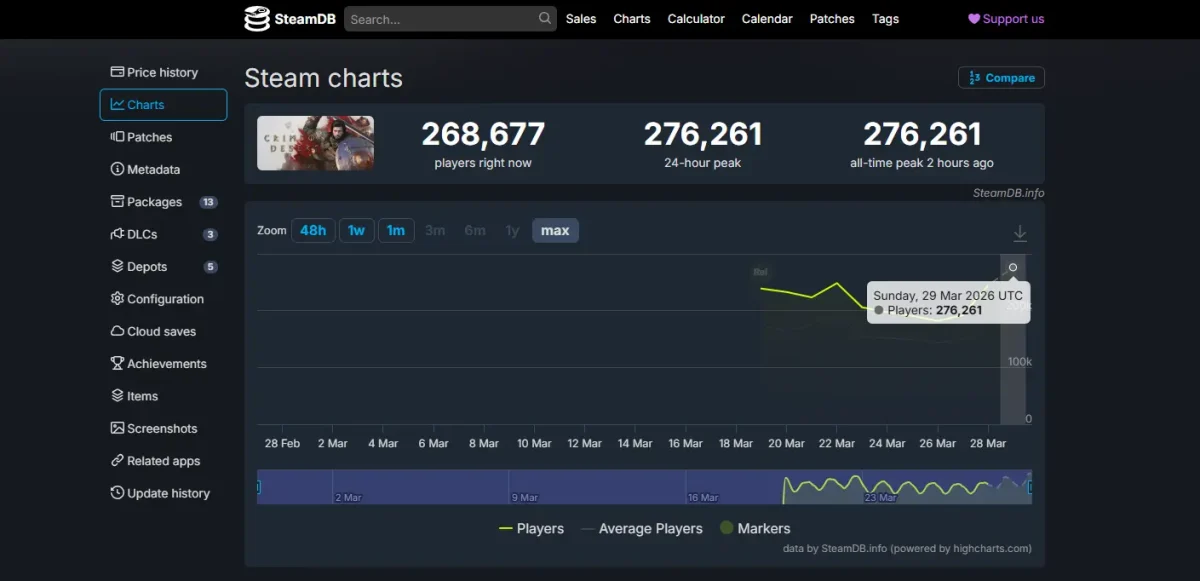
Task: Toggle Average Players visibility
Action: tap(641, 528)
